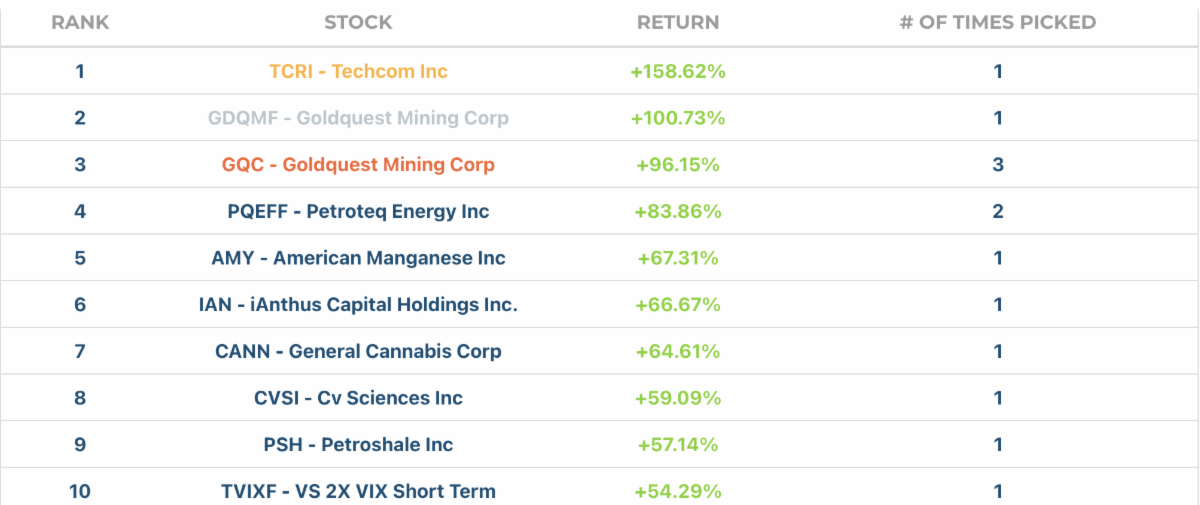This screenshot has width=1200, height=505.
Task: Sort by the RETURN column header
Action: click(678, 22)
